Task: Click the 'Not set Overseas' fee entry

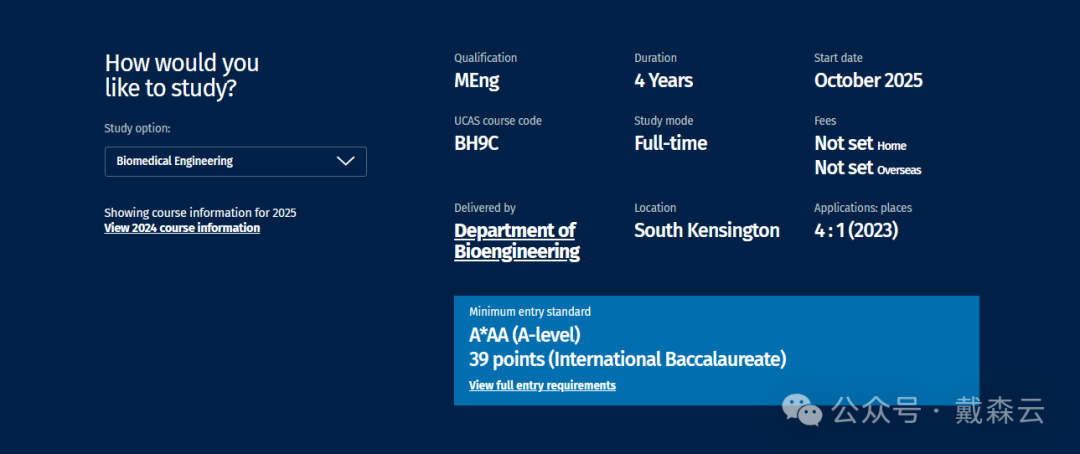Action: pyautogui.click(x=867, y=168)
